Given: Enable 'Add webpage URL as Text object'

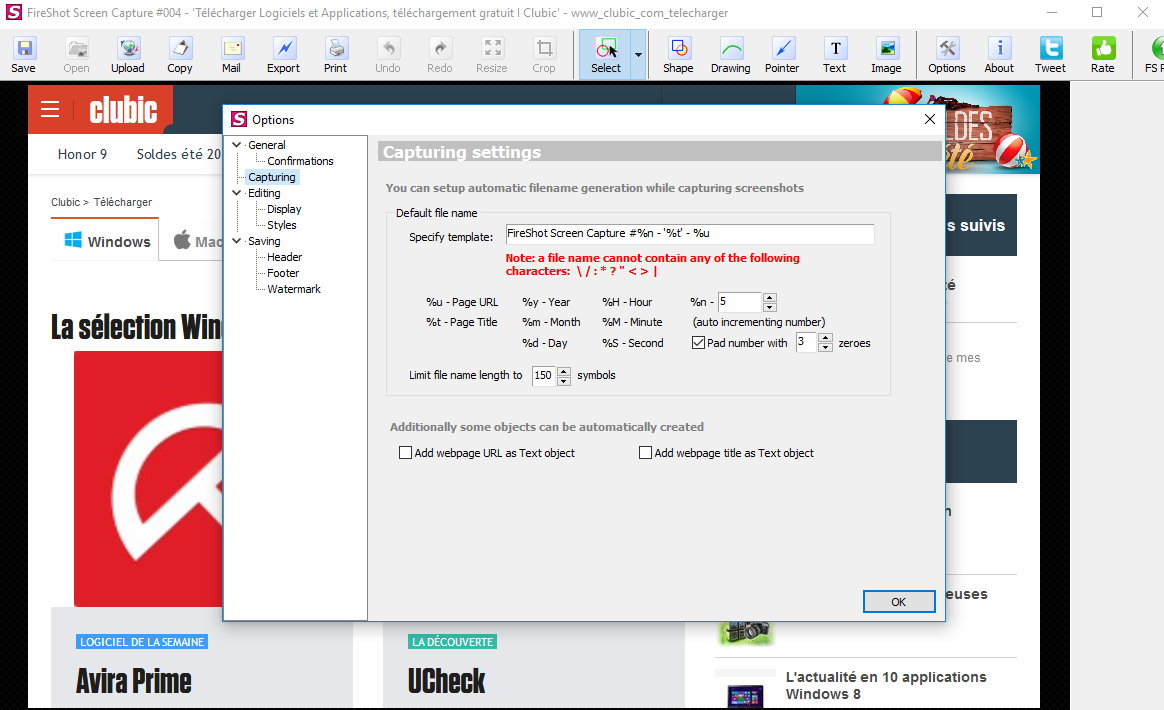Looking at the screenshot, I should [406, 452].
